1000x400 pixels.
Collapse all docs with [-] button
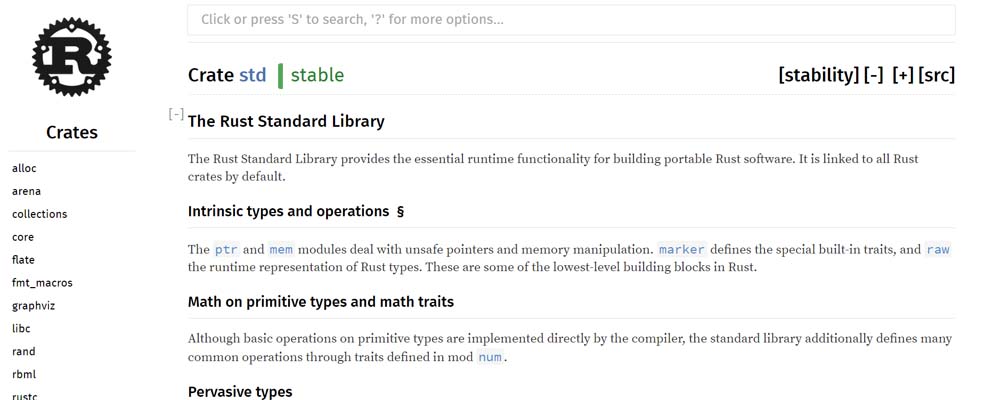873,75
